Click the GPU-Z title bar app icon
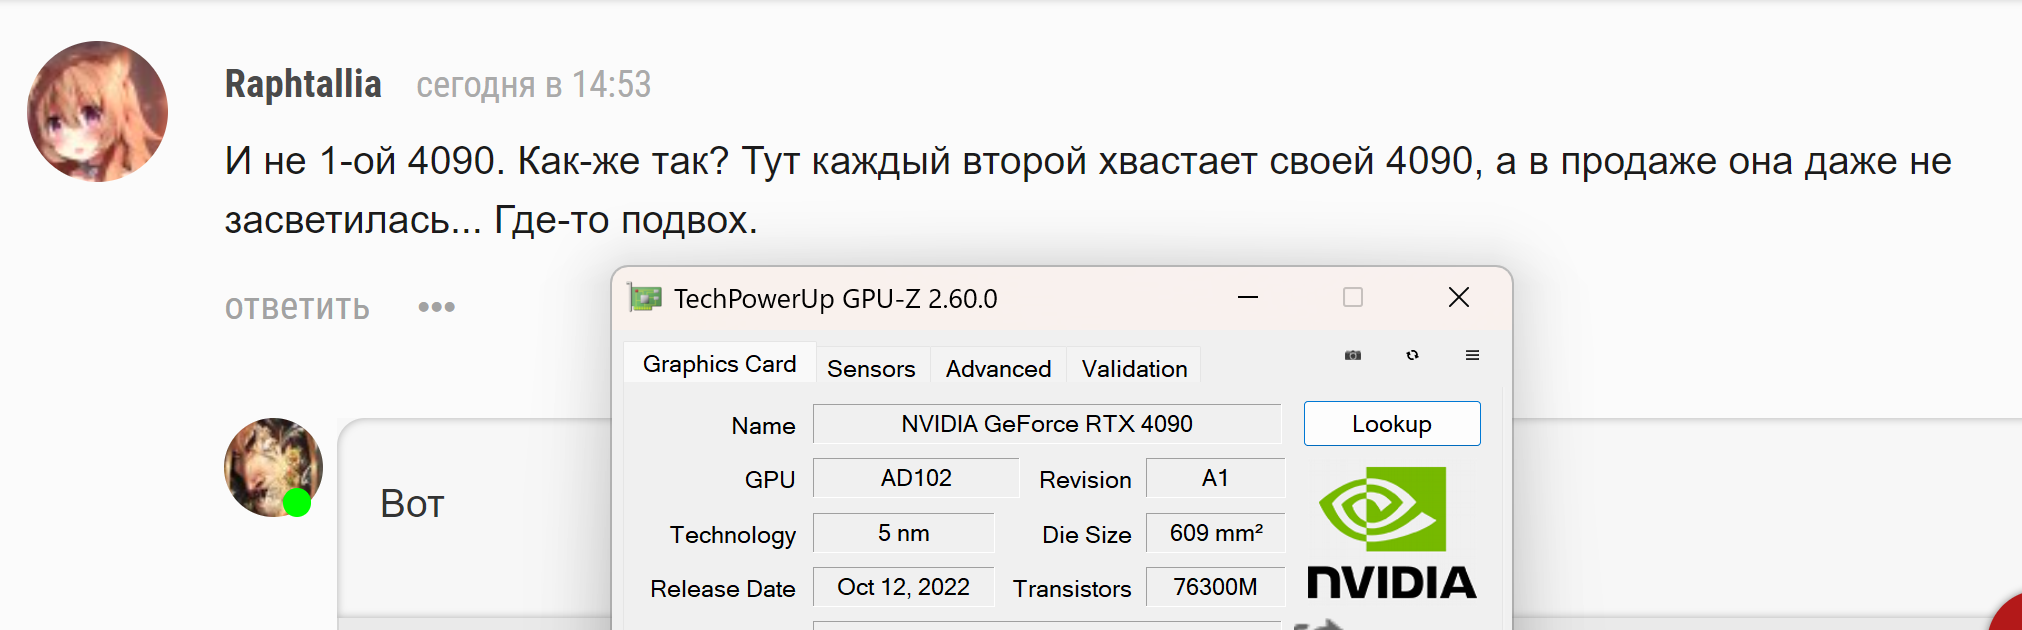 click(x=645, y=298)
